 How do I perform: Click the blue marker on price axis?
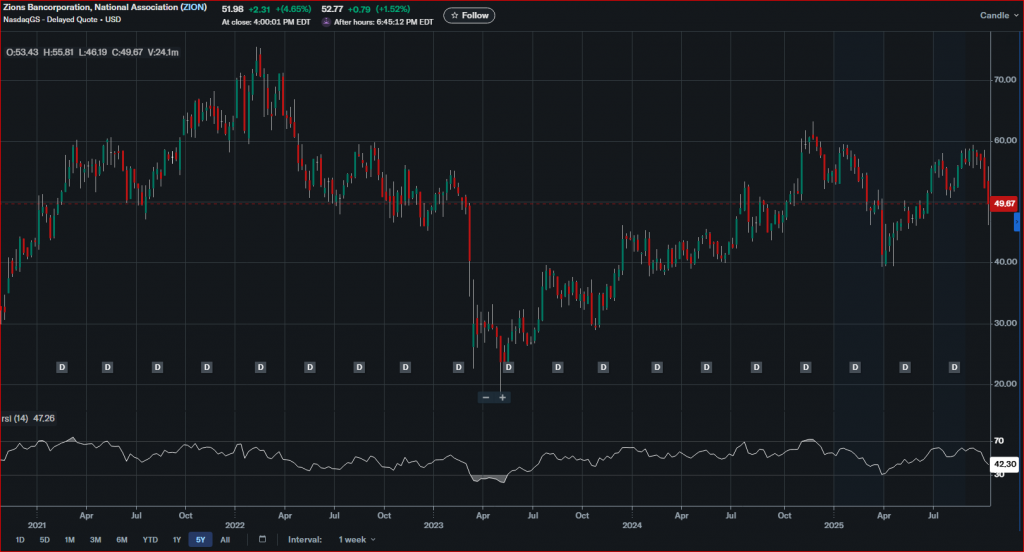pos(1017,222)
